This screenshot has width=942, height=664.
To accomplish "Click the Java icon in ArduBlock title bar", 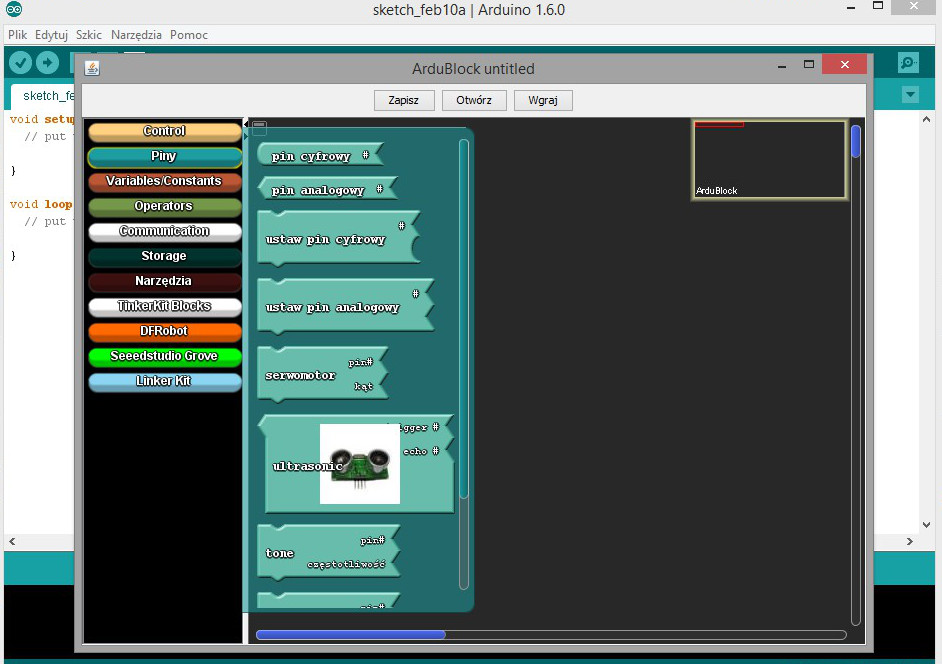I will pyautogui.click(x=92, y=69).
